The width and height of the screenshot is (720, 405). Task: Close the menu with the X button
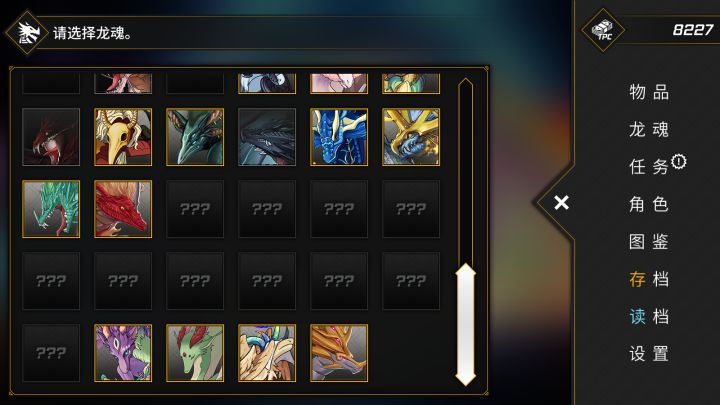(x=561, y=202)
